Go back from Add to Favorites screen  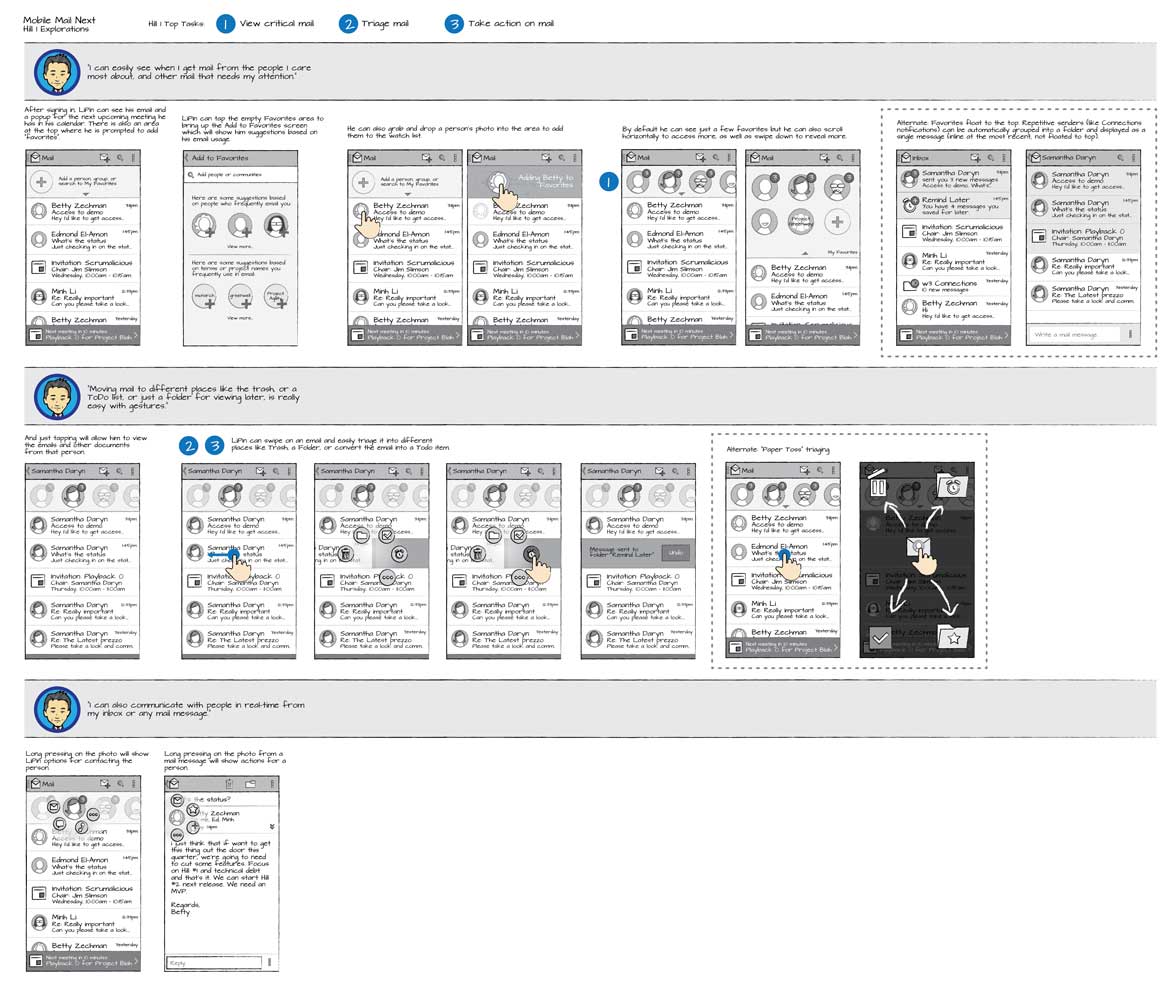(187, 158)
